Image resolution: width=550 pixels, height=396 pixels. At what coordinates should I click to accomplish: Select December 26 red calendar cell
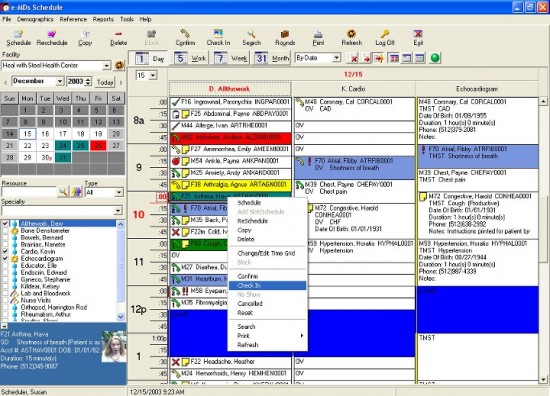98,146
